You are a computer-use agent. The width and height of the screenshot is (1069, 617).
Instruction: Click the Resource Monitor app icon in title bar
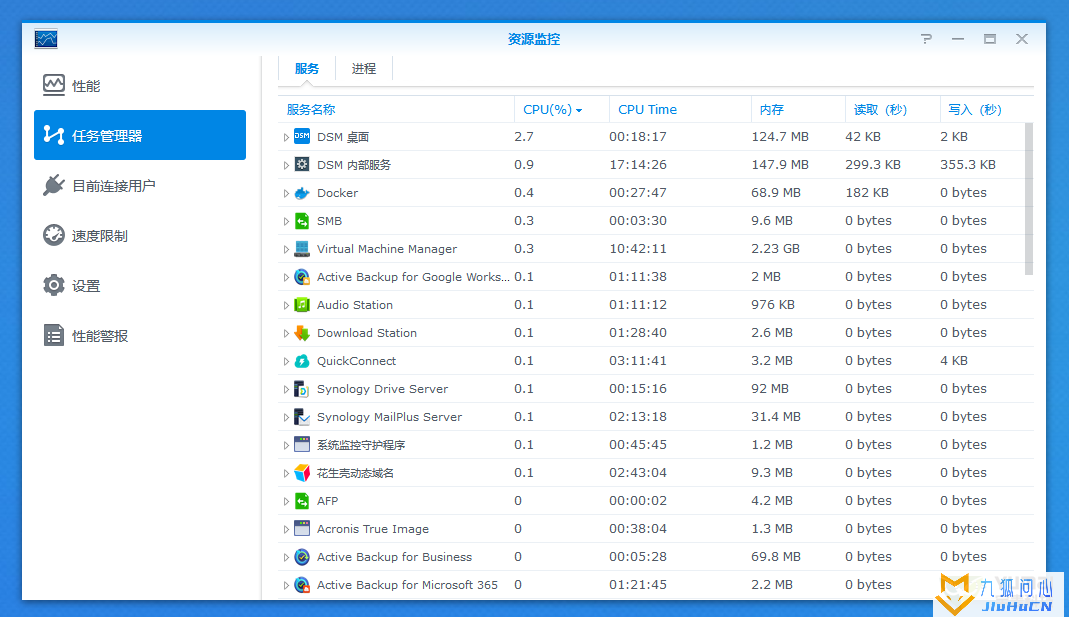click(46, 39)
